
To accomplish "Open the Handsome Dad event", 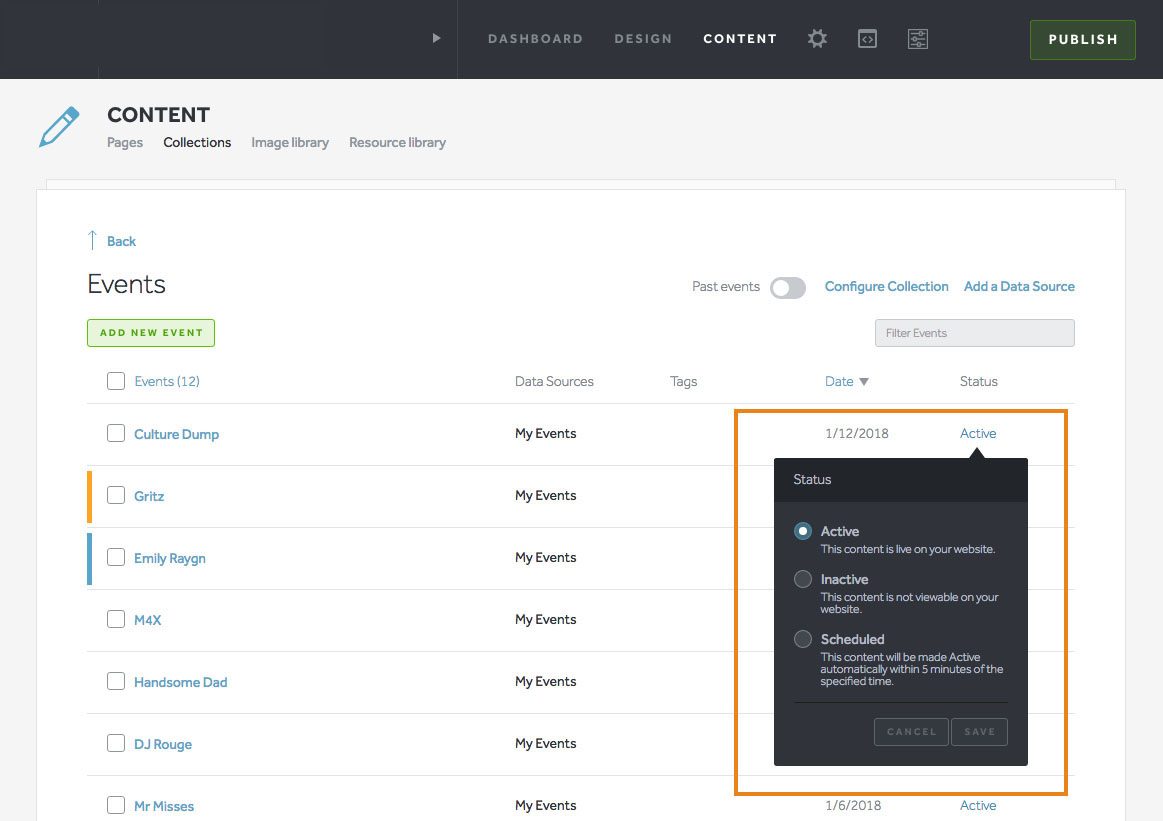I will click(x=180, y=682).
